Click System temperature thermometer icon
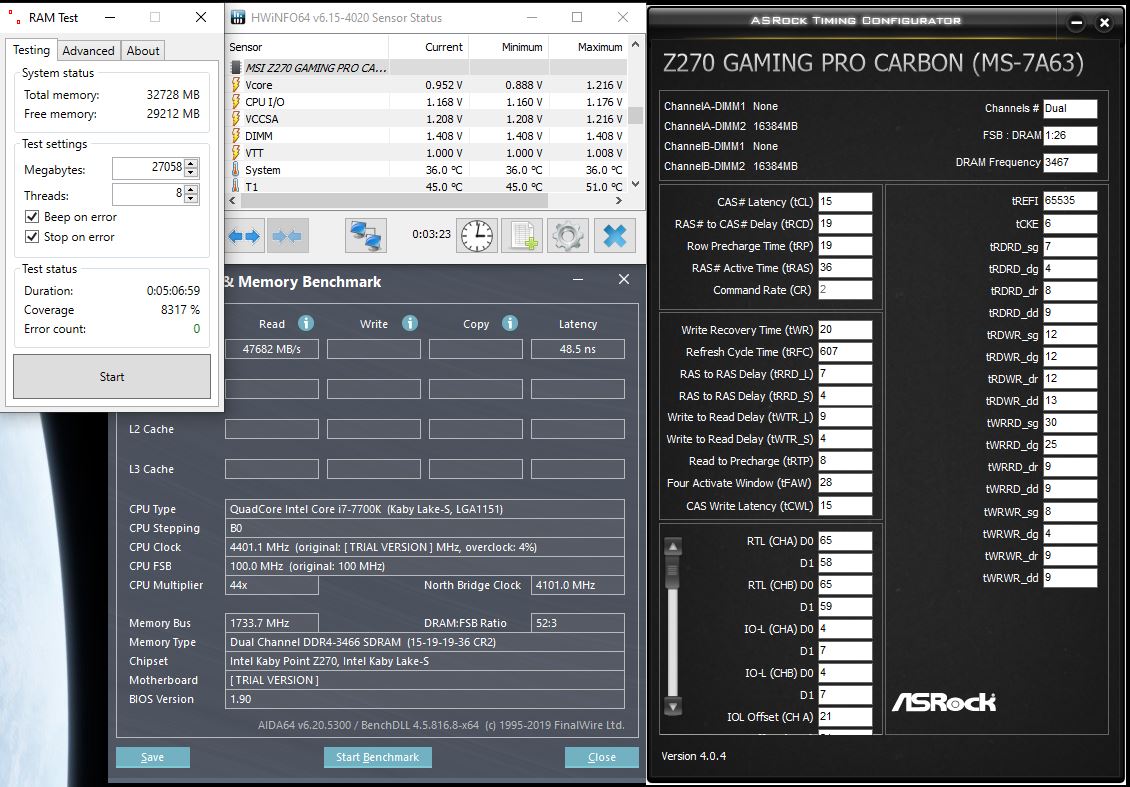The image size is (1130, 787). [235, 170]
